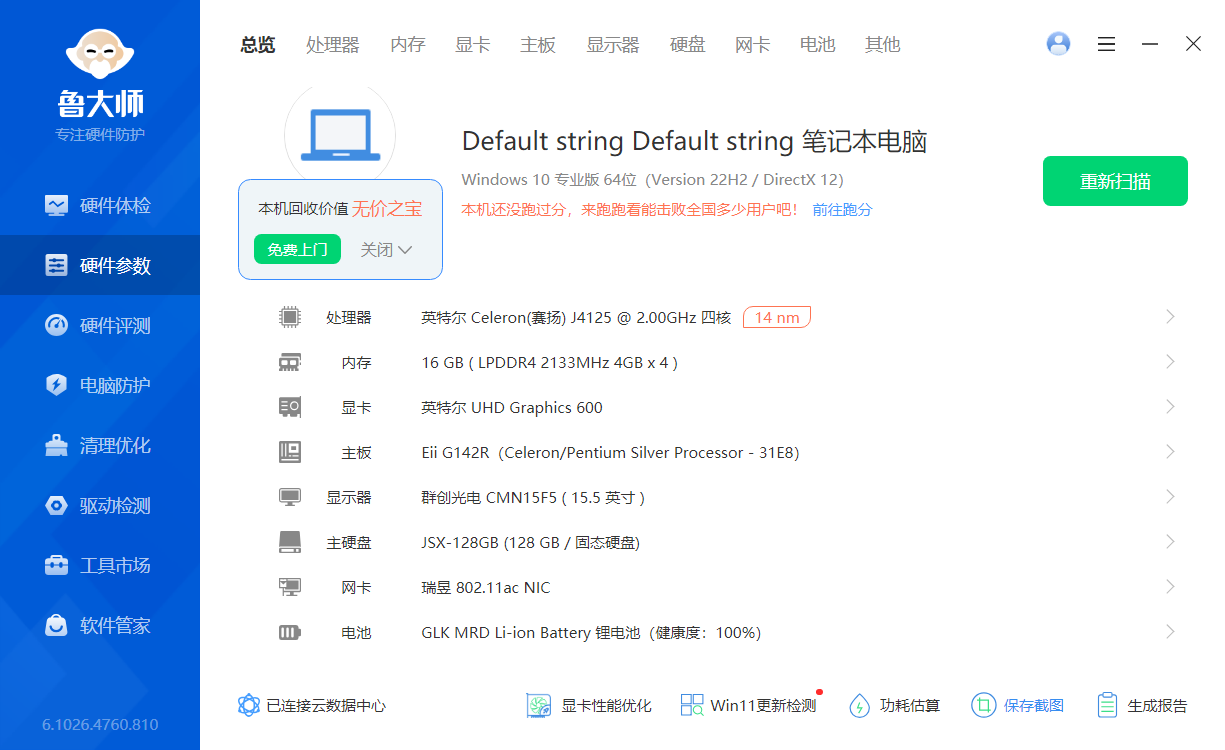Image resolution: width=1225 pixels, height=750 pixels.
Task: Click the Celeron J4125 processor text
Action: coord(576,317)
